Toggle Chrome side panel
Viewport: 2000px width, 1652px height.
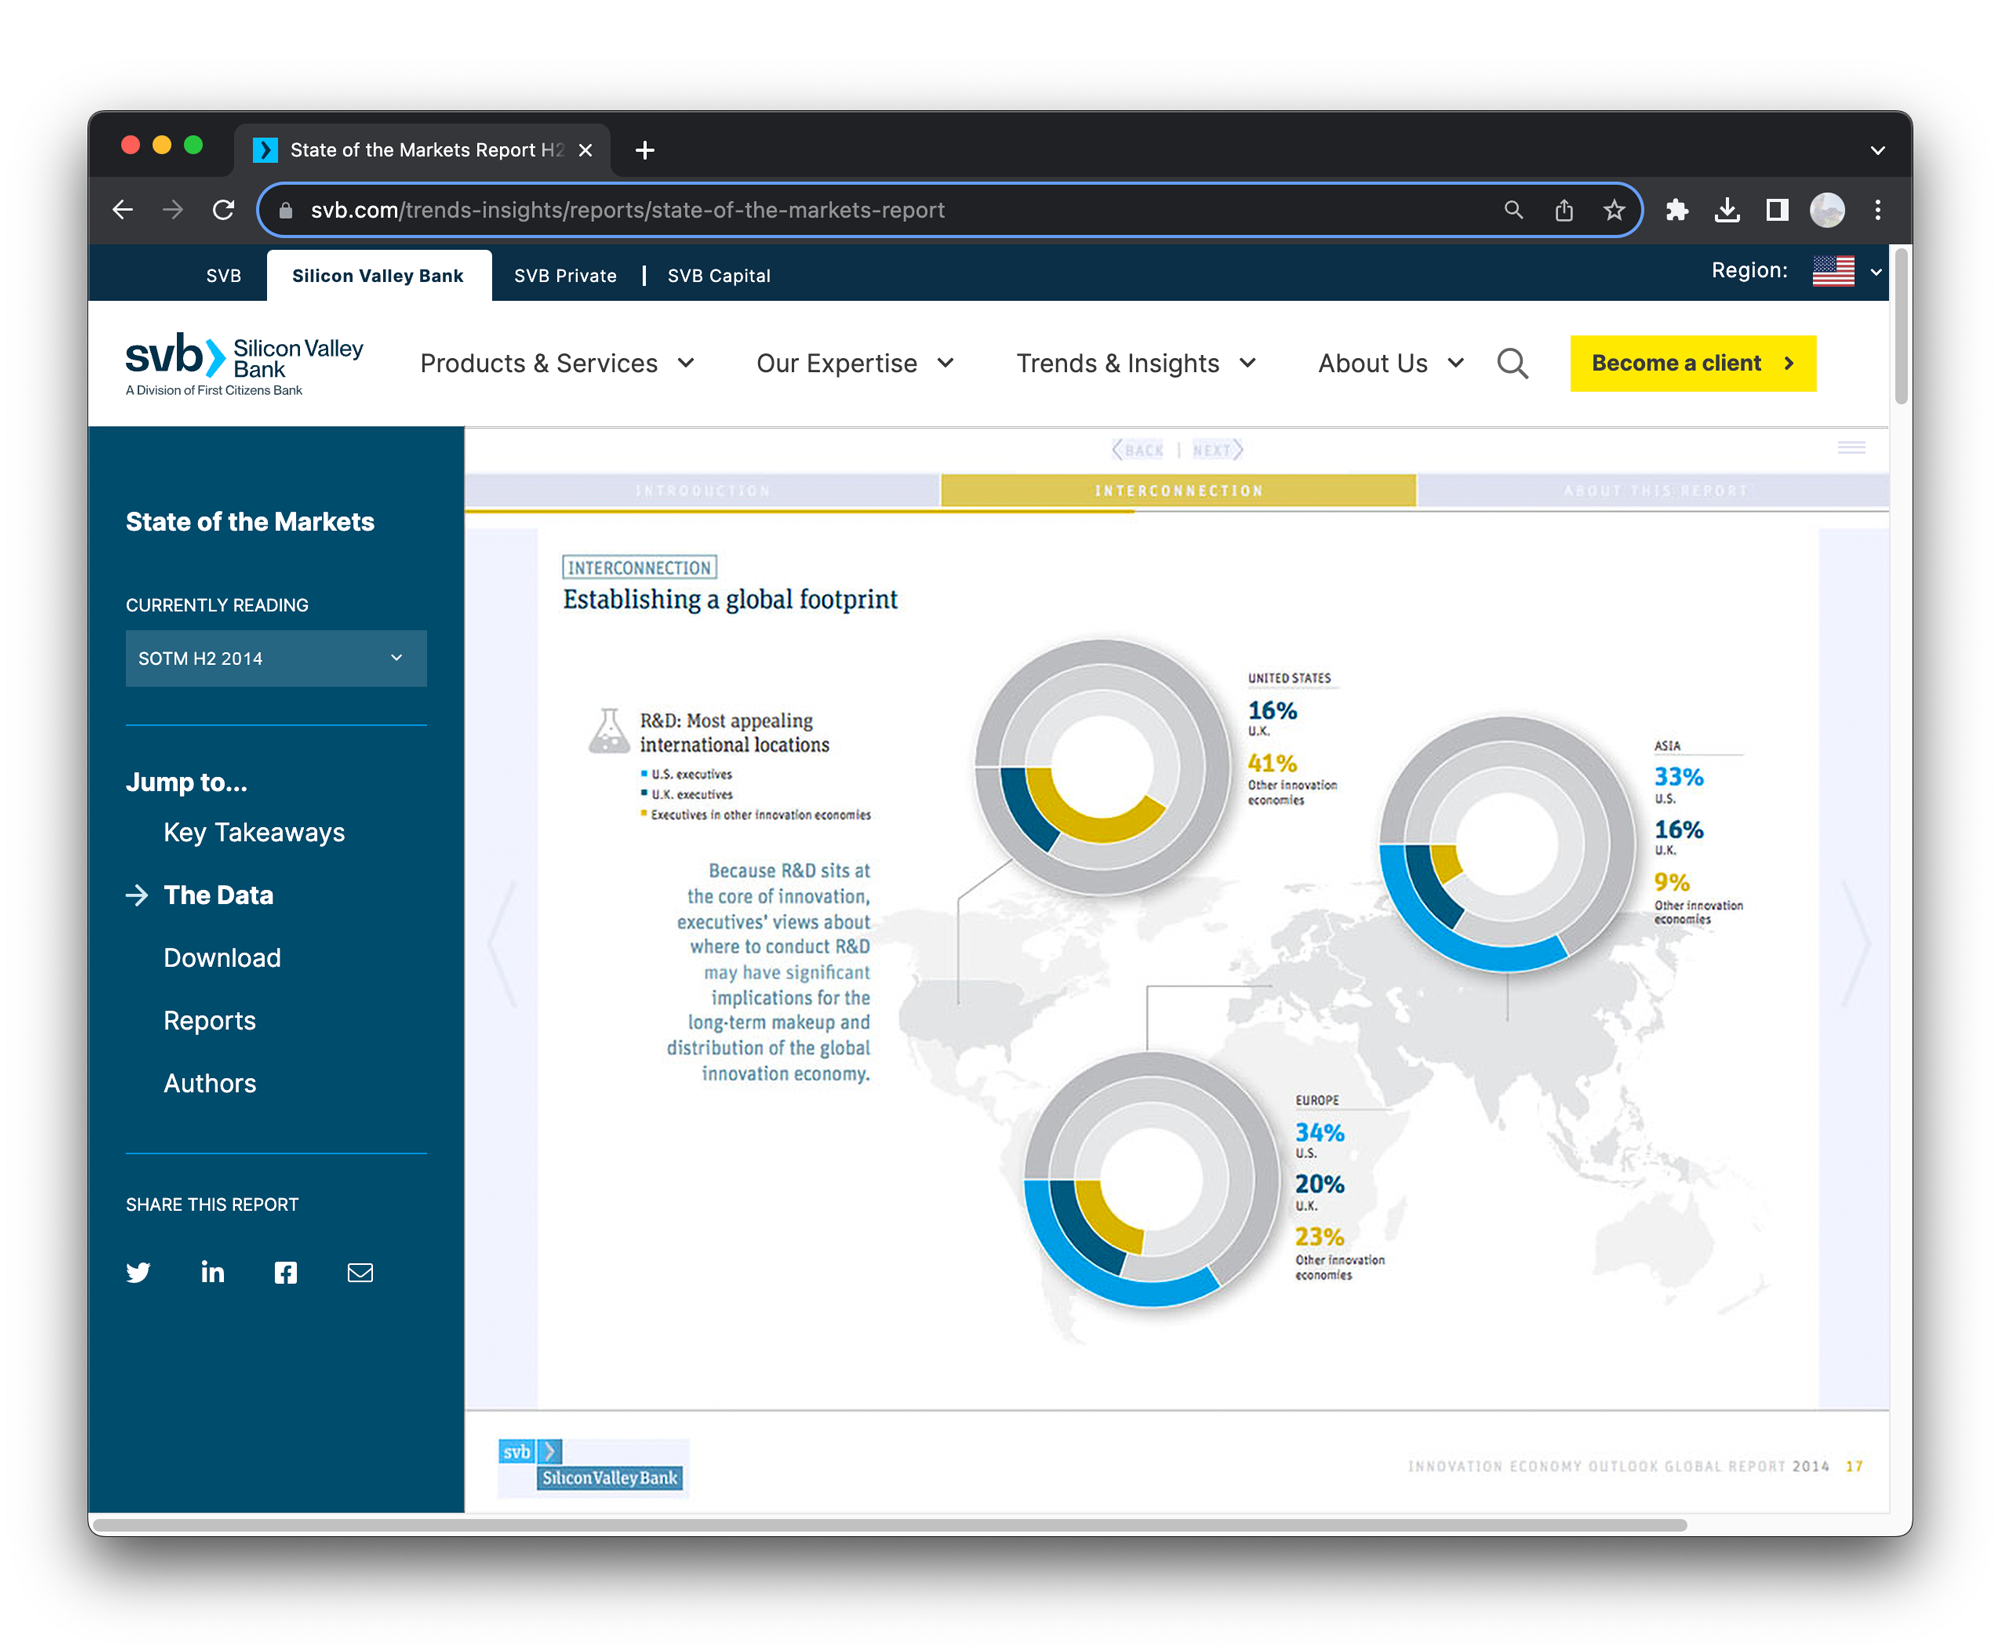(x=1776, y=210)
